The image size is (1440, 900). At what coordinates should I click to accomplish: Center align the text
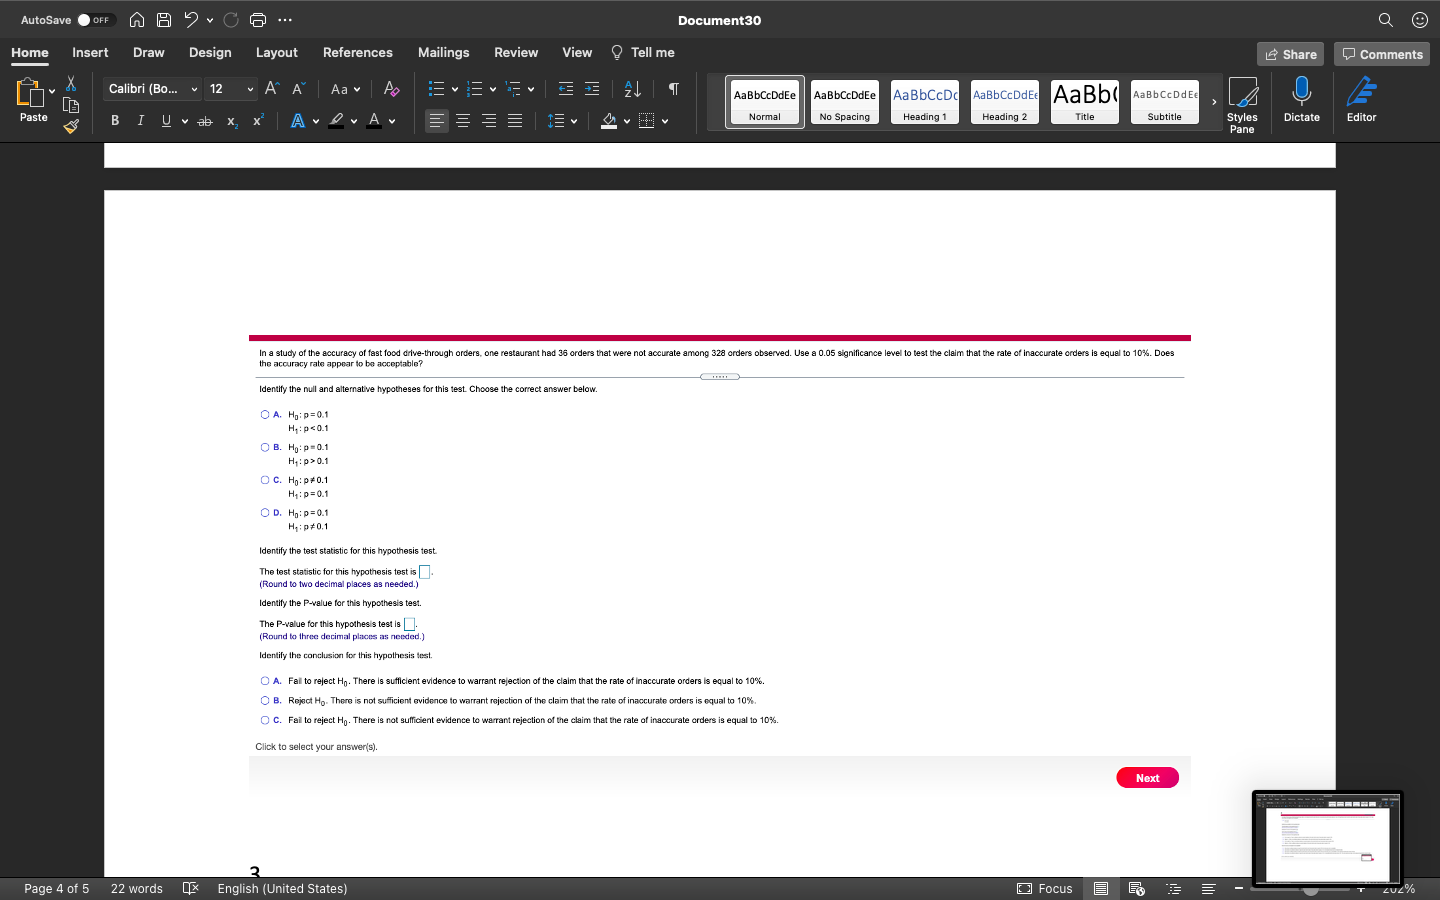click(463, 121)
